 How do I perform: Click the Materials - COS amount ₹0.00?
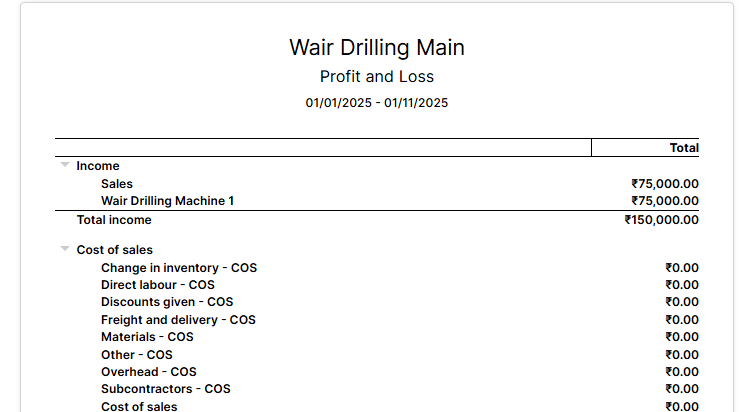click(681, 337)
